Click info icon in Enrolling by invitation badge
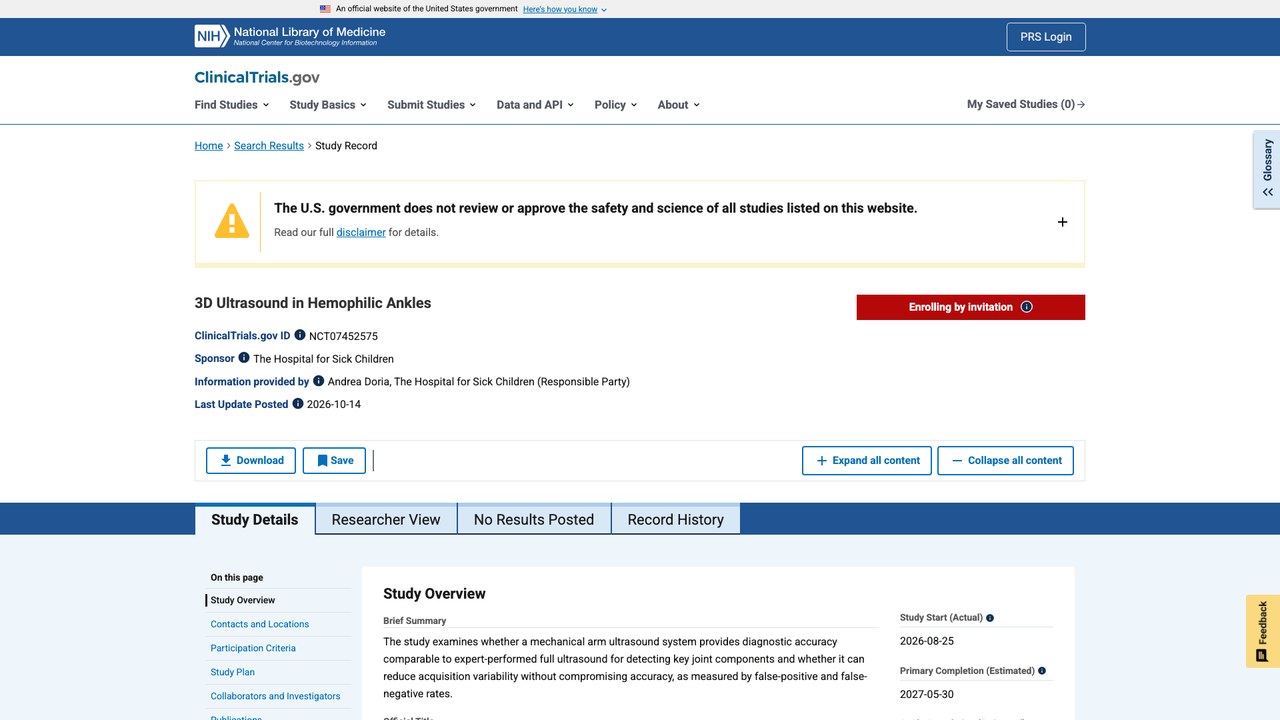This screenshot has height=720, width=1280. [1026, 307]
